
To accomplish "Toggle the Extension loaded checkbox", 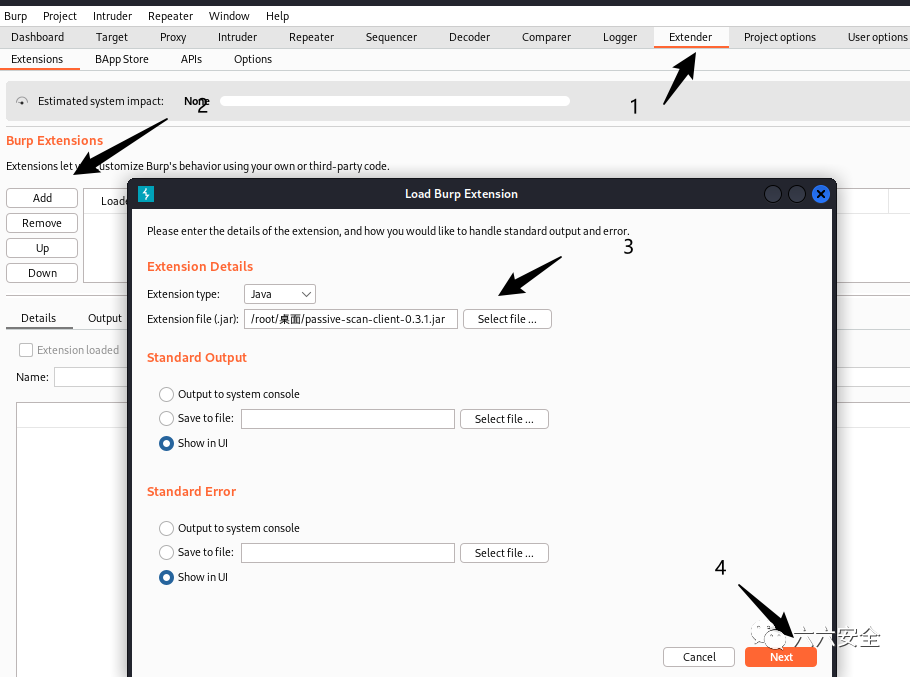I will [26, 350].
